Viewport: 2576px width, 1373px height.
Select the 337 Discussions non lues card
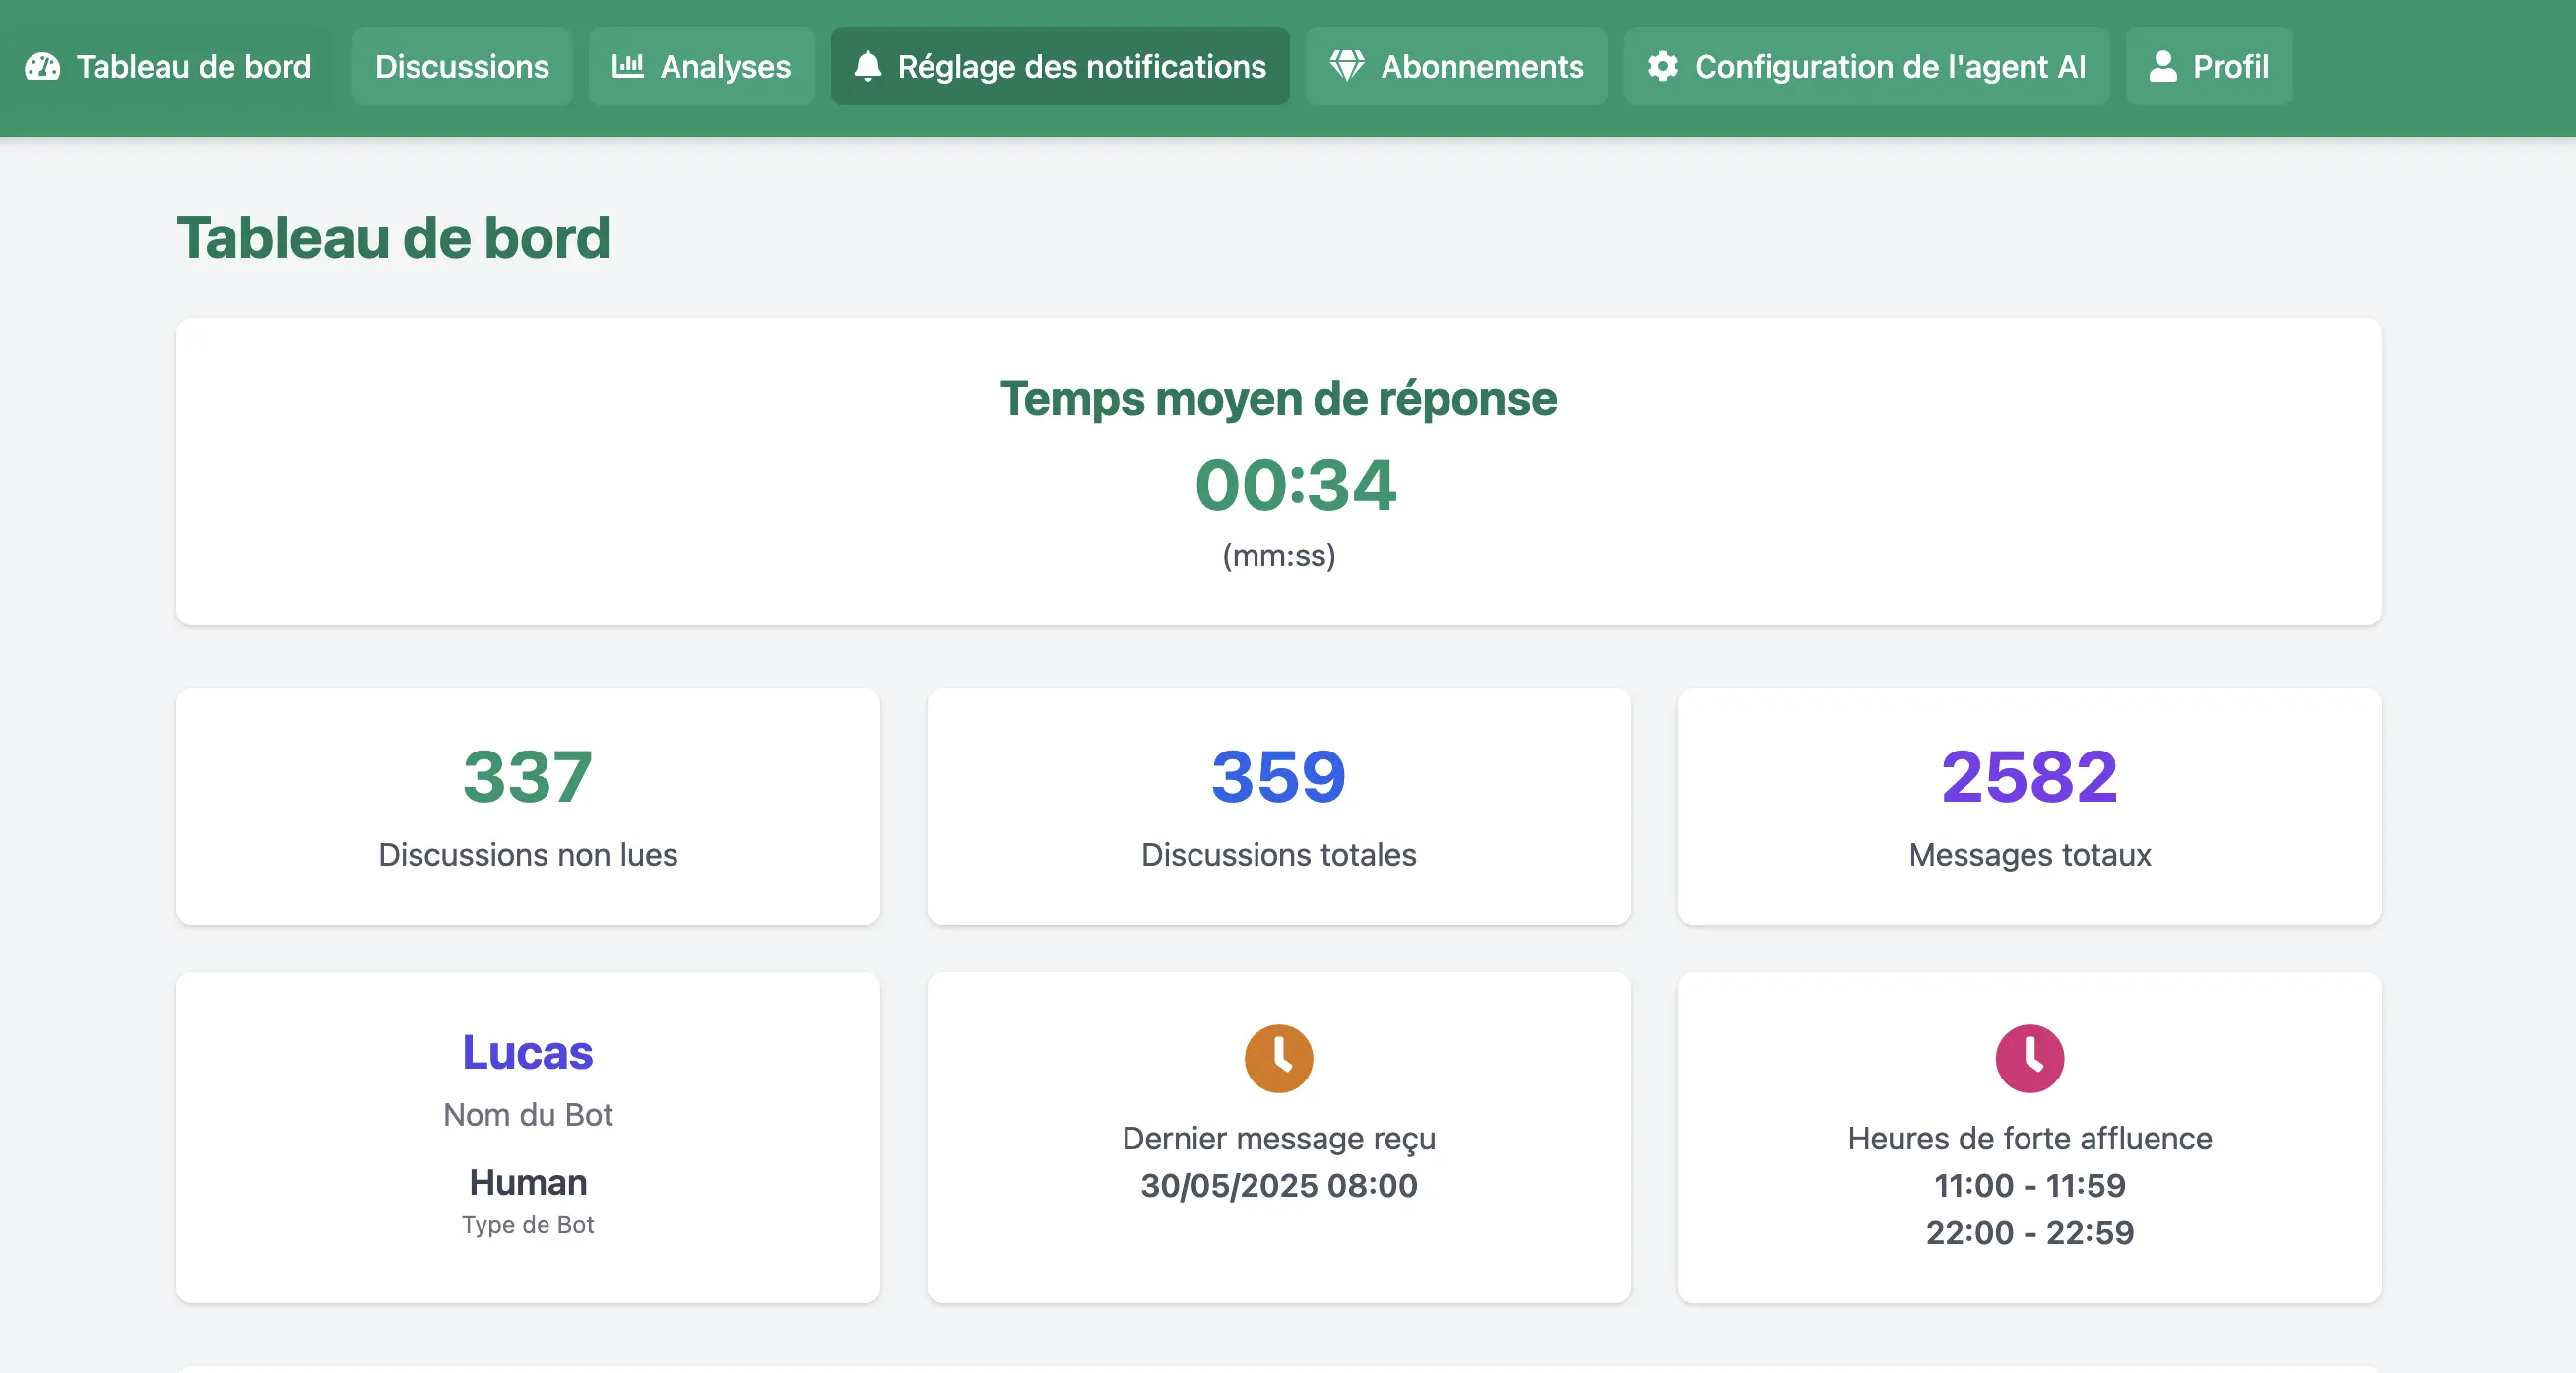click(x=527, y=806)
